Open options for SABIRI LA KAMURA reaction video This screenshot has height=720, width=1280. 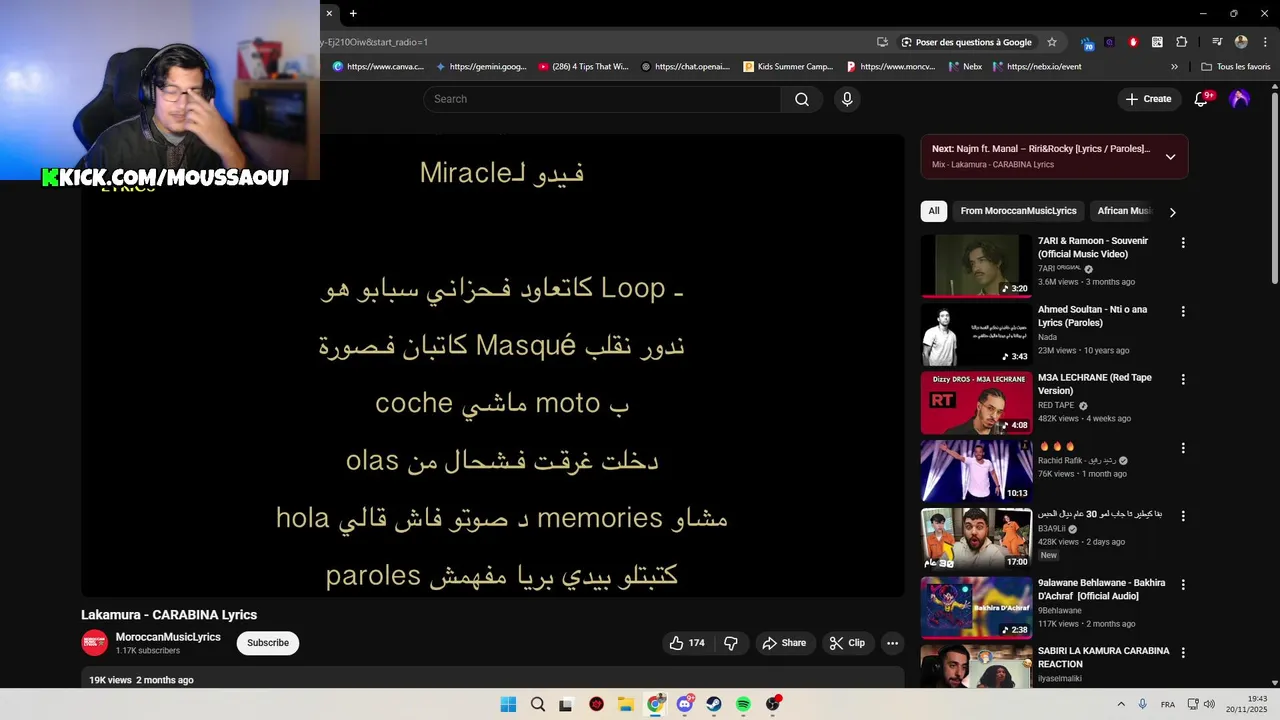click(1183, 652)
